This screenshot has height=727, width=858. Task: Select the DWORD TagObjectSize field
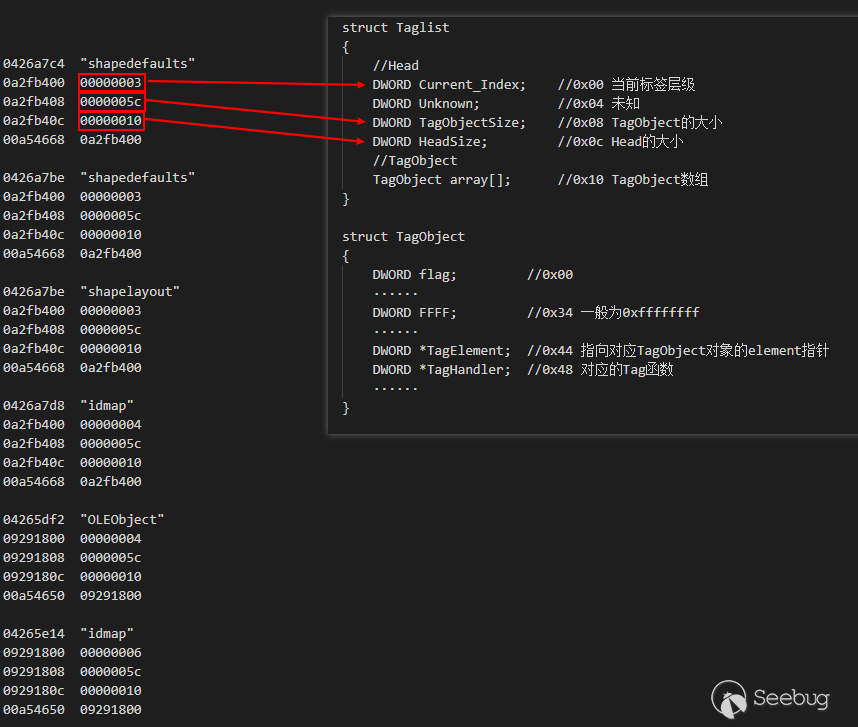(x=449, y=123)
